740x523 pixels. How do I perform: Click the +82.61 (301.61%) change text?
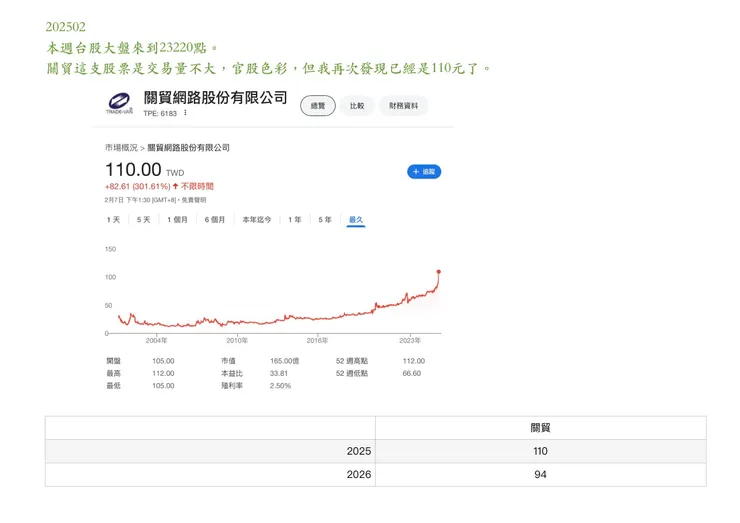137,186
